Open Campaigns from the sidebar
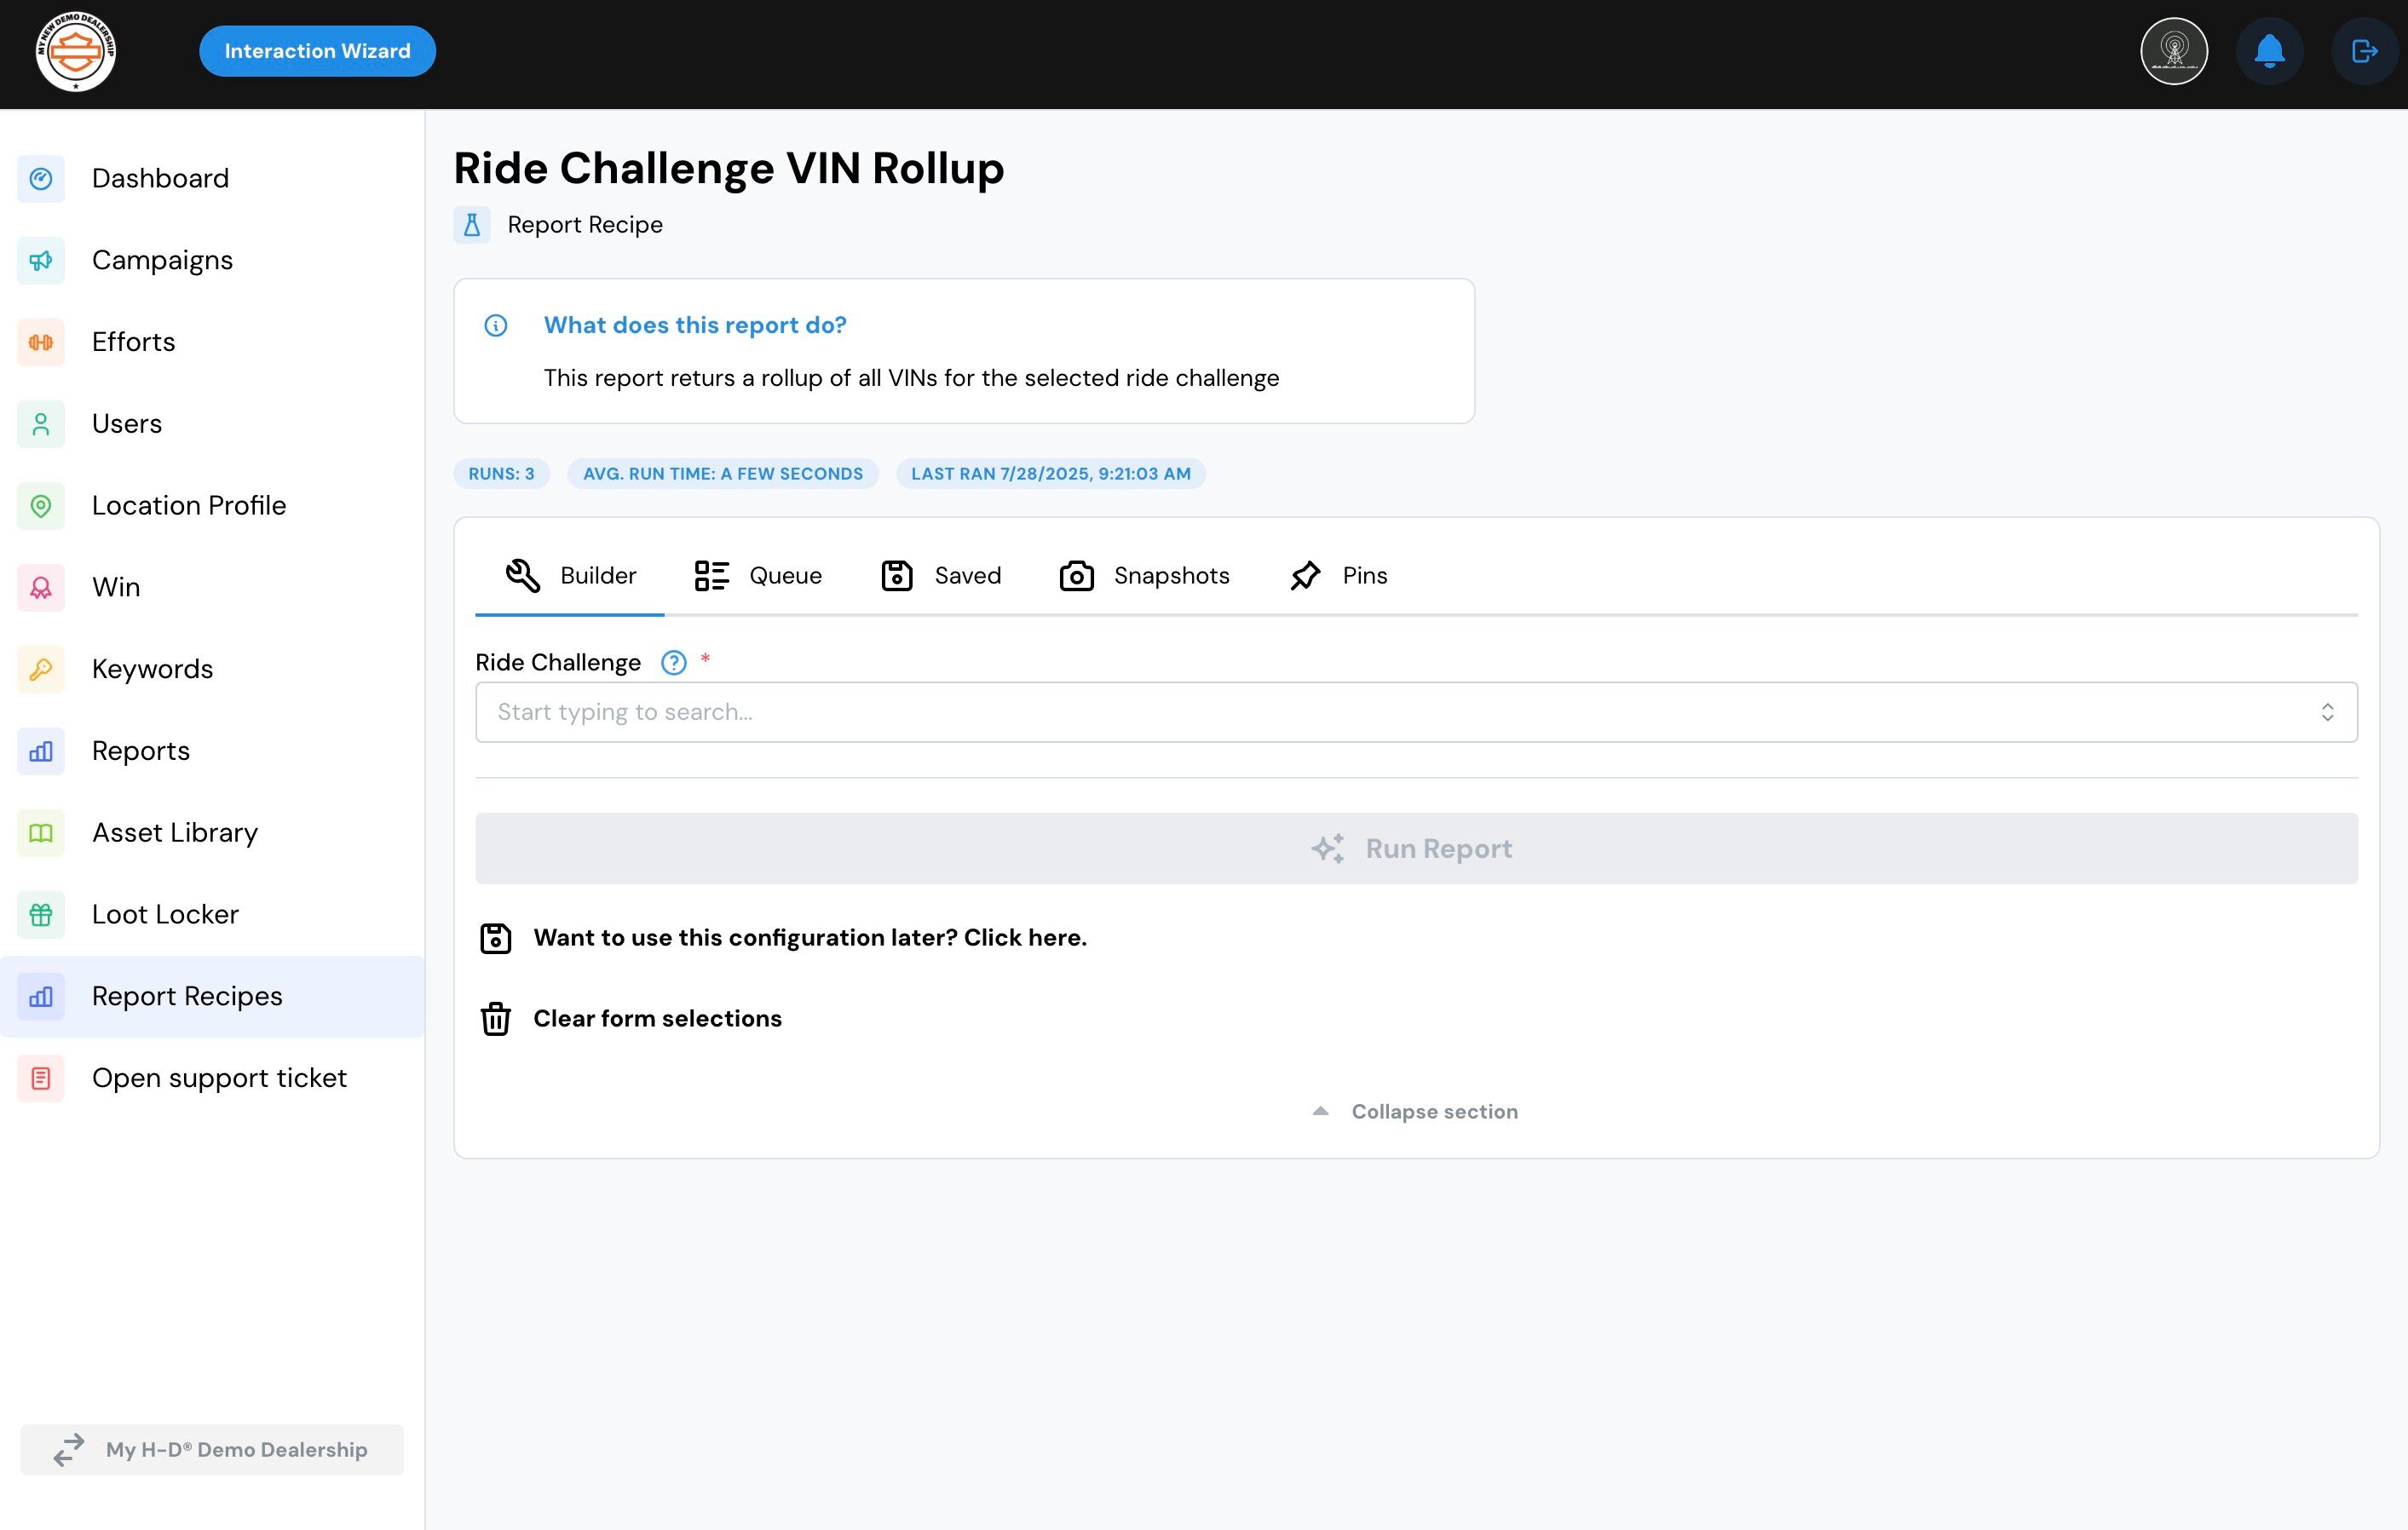The height and width of the screenshot is (1530, 2408). point(162,260)
